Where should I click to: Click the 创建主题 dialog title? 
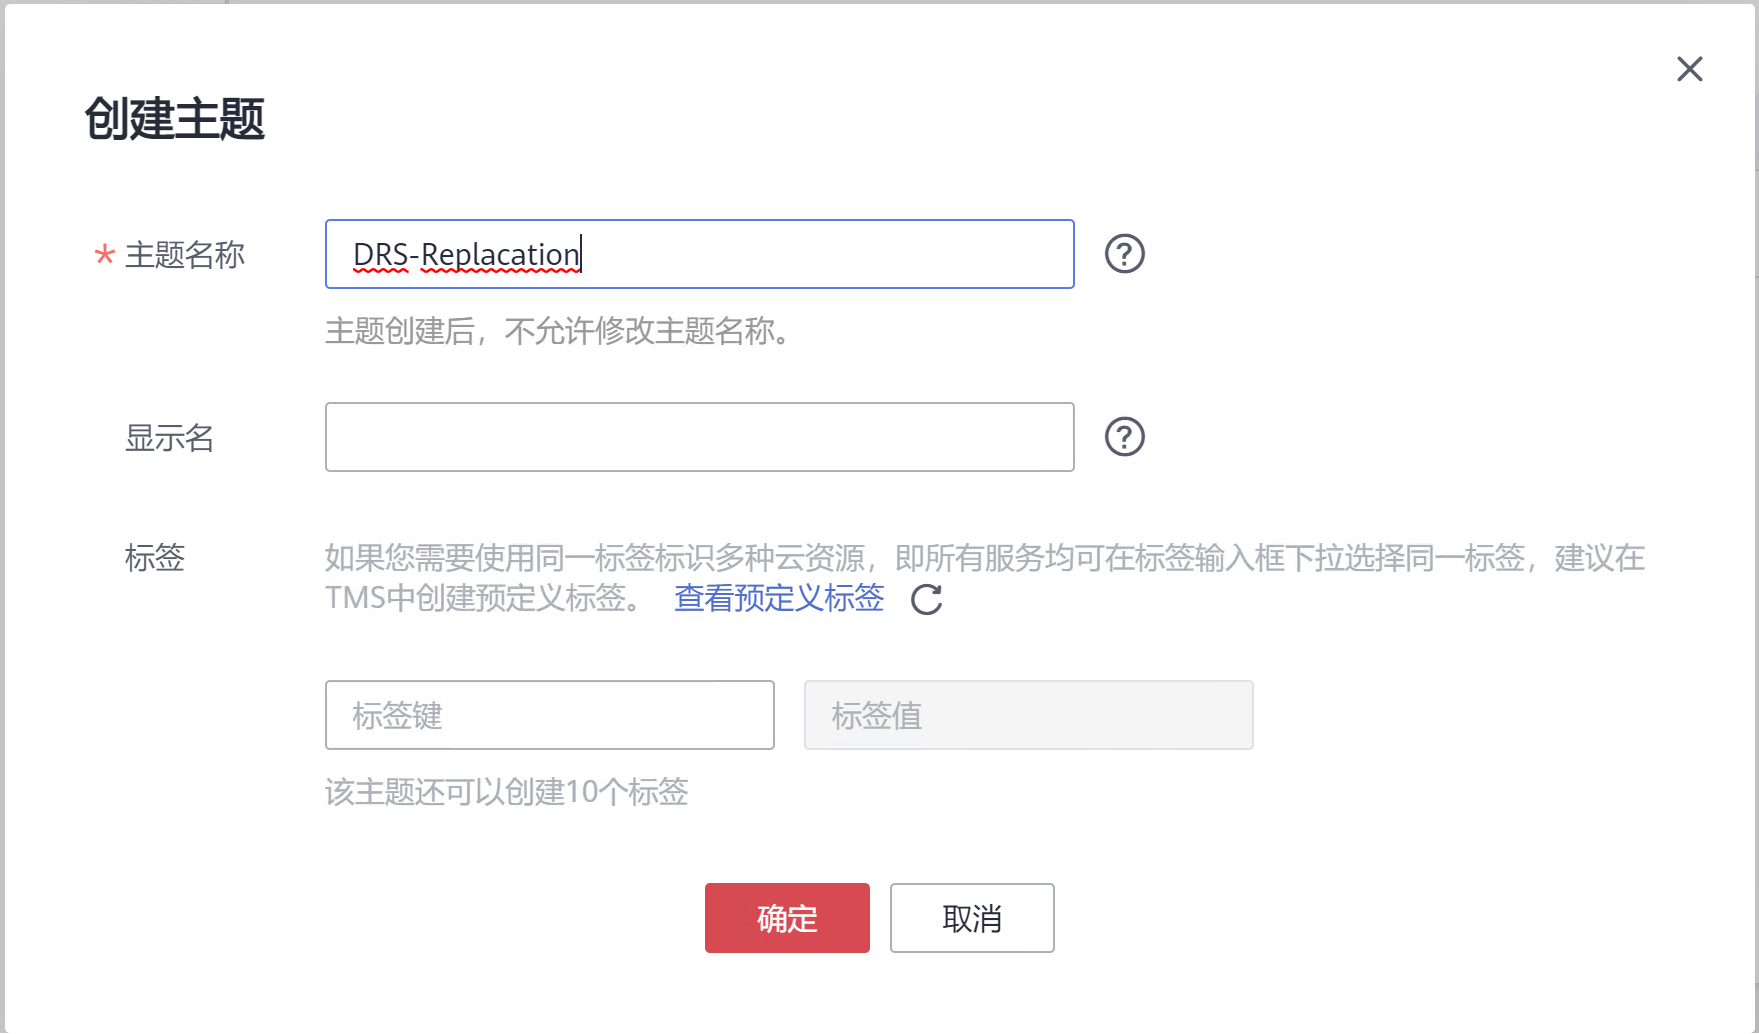(x=175, y=119)
